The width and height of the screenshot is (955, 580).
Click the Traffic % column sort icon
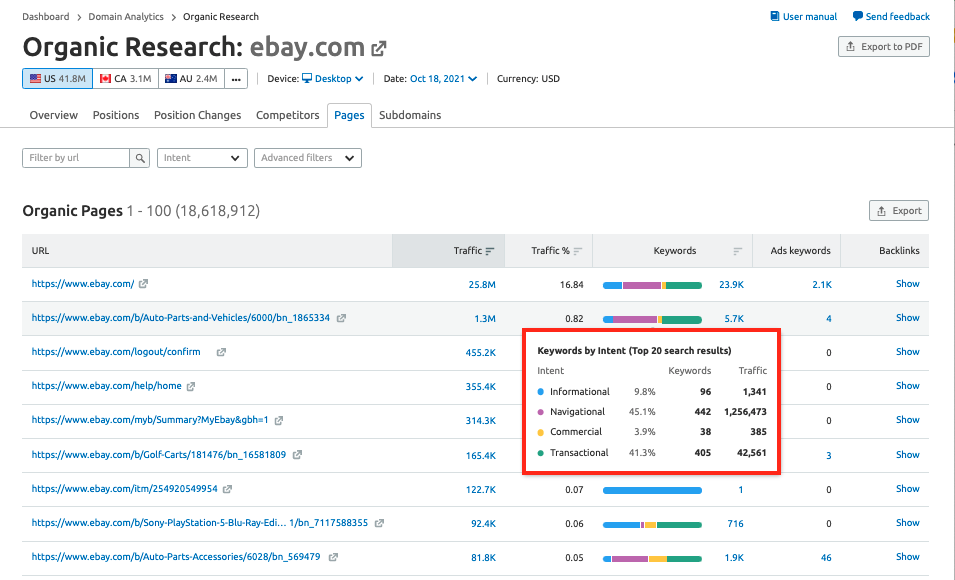tap(578, 251)
